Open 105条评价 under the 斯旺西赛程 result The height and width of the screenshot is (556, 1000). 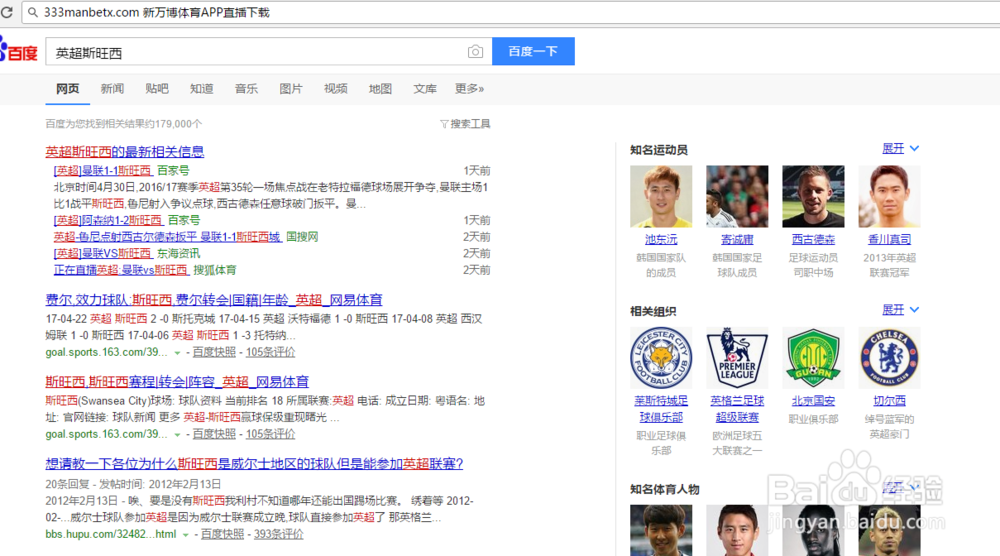coord(270,434)
